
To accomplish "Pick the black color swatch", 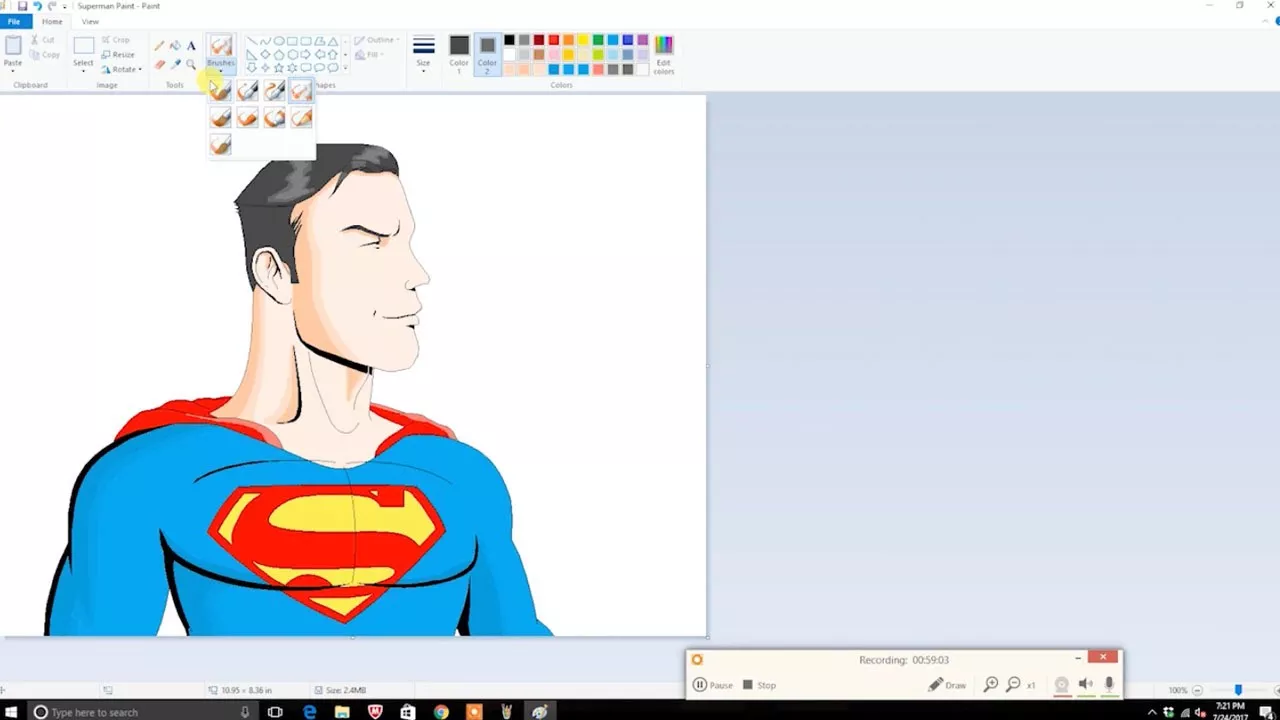I will tap(509, 40).
